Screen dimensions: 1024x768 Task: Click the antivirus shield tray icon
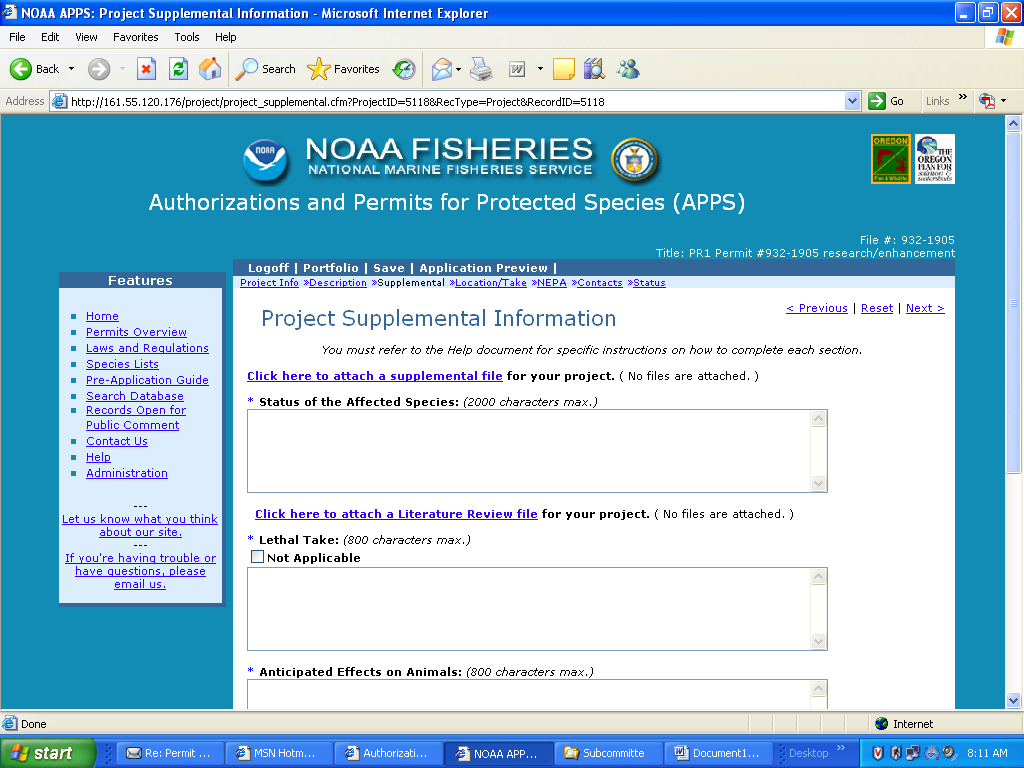pyautogui.click(x=878, y=753)
